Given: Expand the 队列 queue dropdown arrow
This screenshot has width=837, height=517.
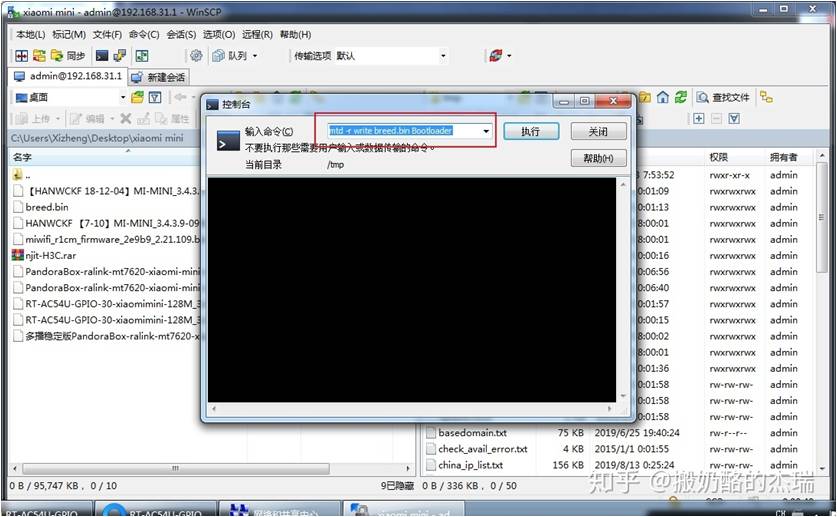Looking at the screenshot, I should [255, 56].
